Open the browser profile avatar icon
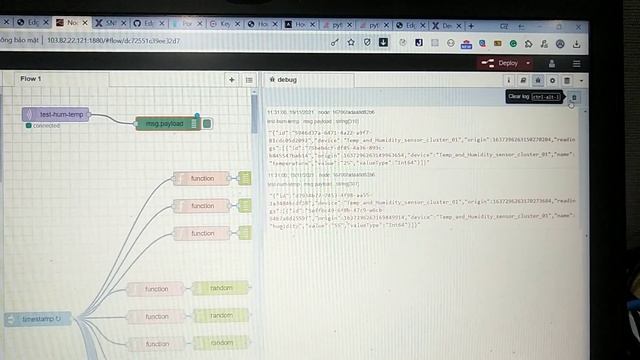Viewport: 640px width, 360px height. click(x=560, y=44)
